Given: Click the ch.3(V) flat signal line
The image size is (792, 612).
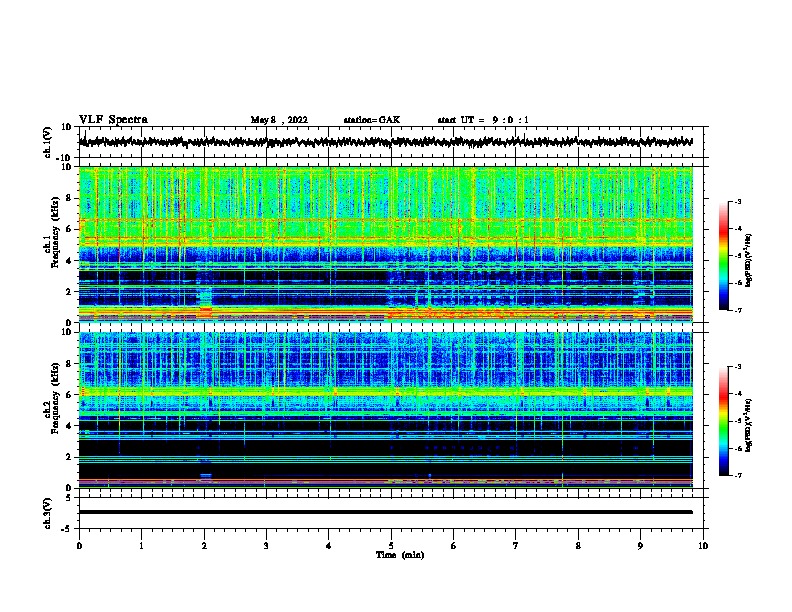Looking at the screenshot, I should 386,512.
